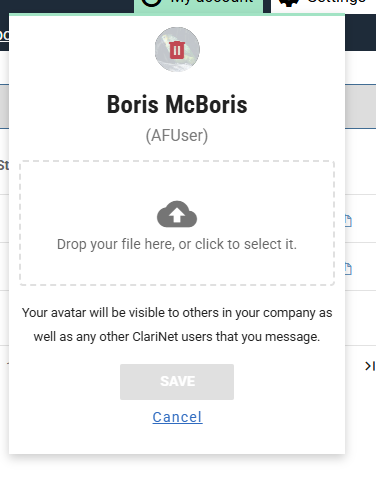376x493 pixels.
Task: Click the 'Drop your file here' text
Action: coord(177,244)
